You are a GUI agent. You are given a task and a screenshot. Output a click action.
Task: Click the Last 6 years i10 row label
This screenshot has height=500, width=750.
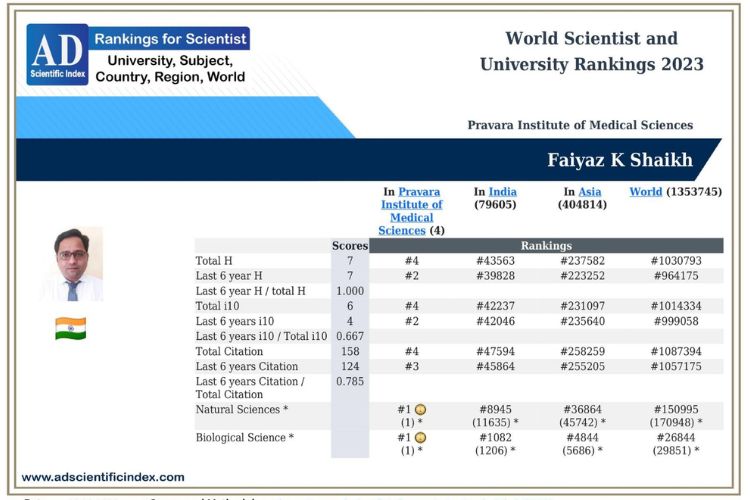coord(235,321)
